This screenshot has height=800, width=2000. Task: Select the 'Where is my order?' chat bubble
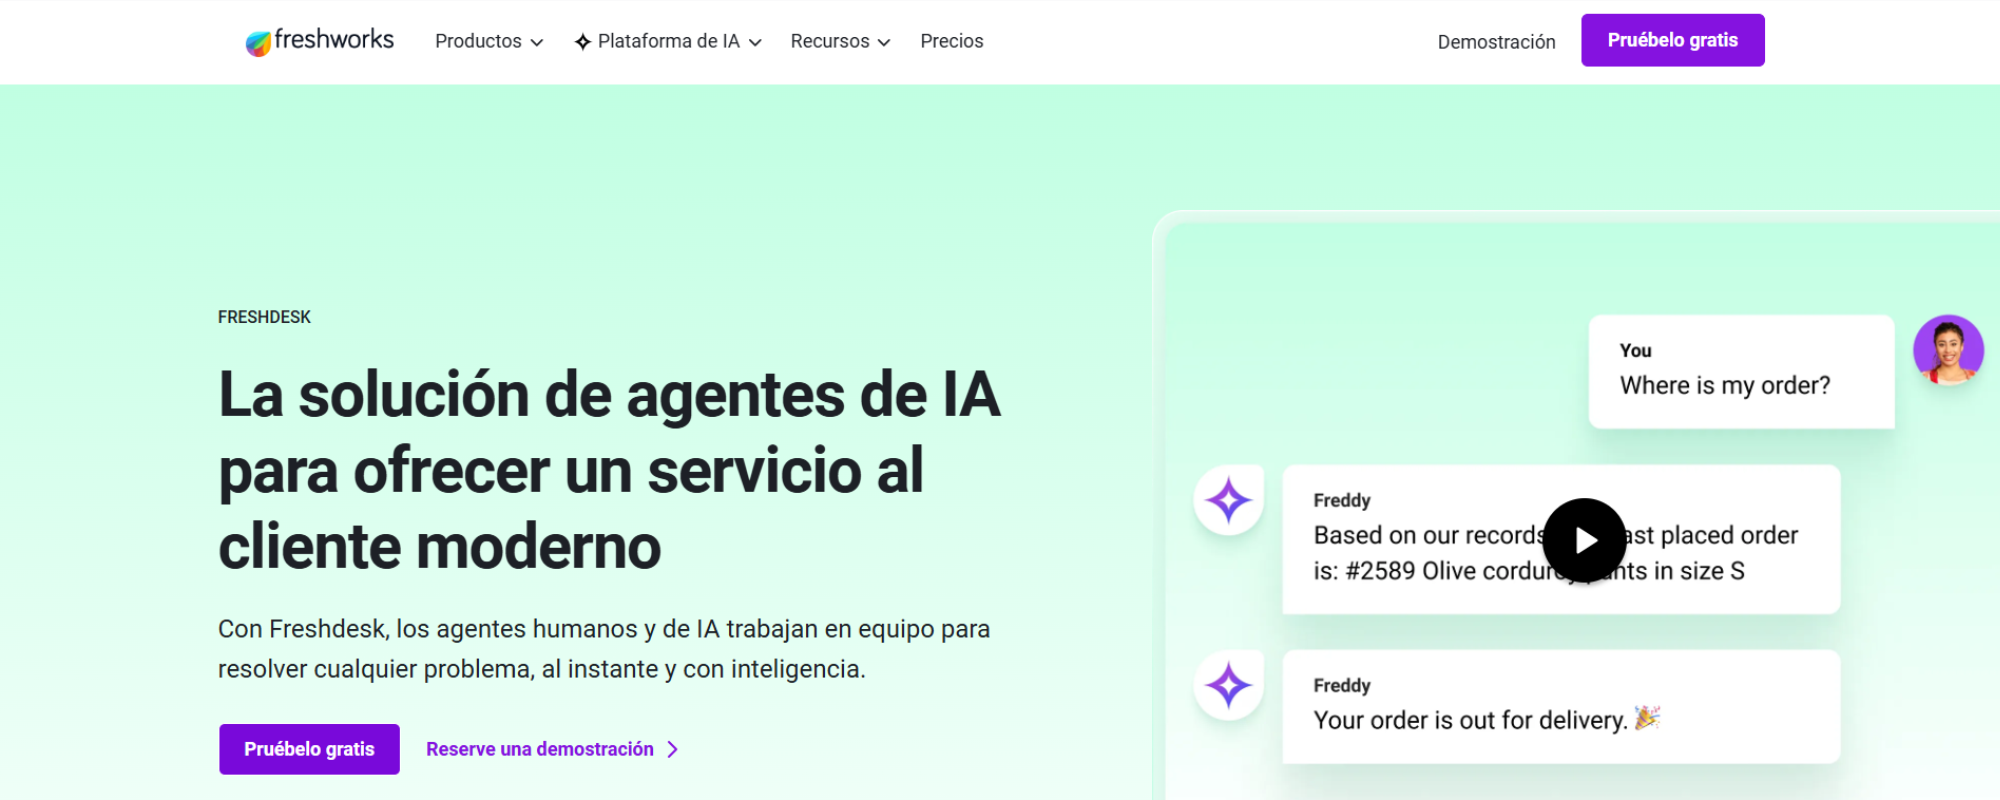(1741, 372)
